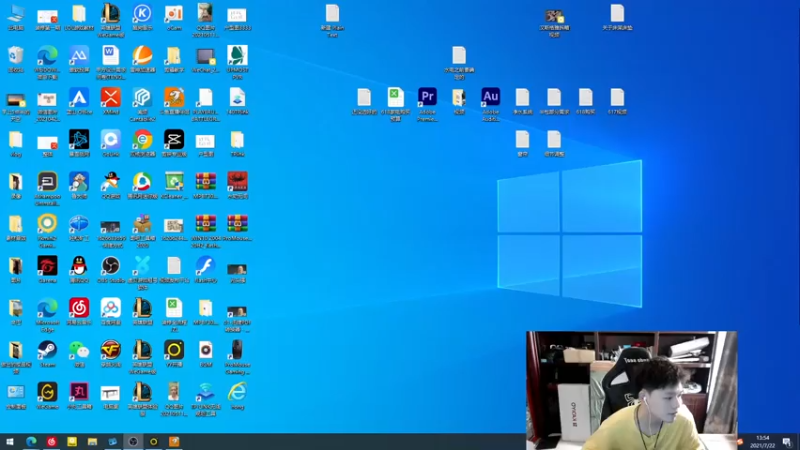This screenshot has height=450, width=800.
Task: Open Edge from the taskbar
Action: tap(31, 442)
